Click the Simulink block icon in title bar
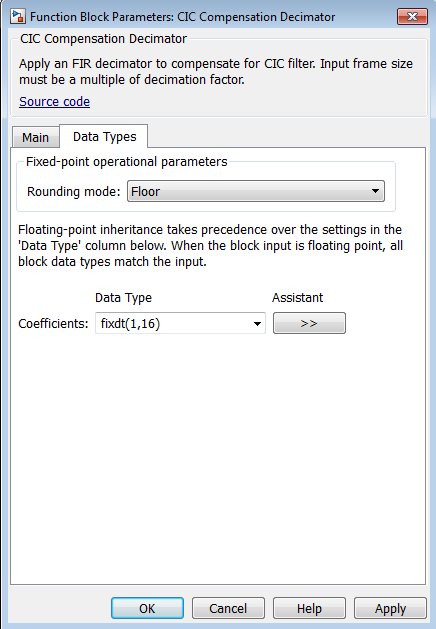Image resolution: width=436 pixels, height=629 pixels. click(18, 16)
